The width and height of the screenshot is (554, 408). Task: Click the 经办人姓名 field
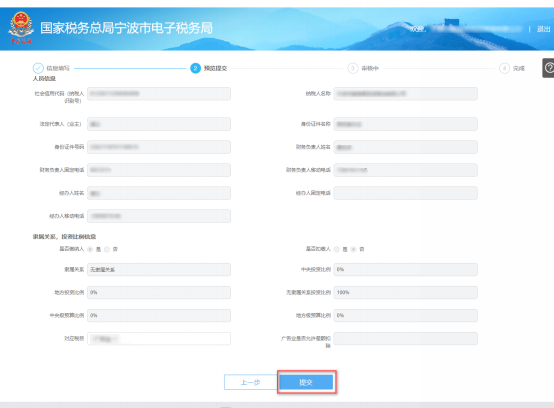[x=159, y=193]
